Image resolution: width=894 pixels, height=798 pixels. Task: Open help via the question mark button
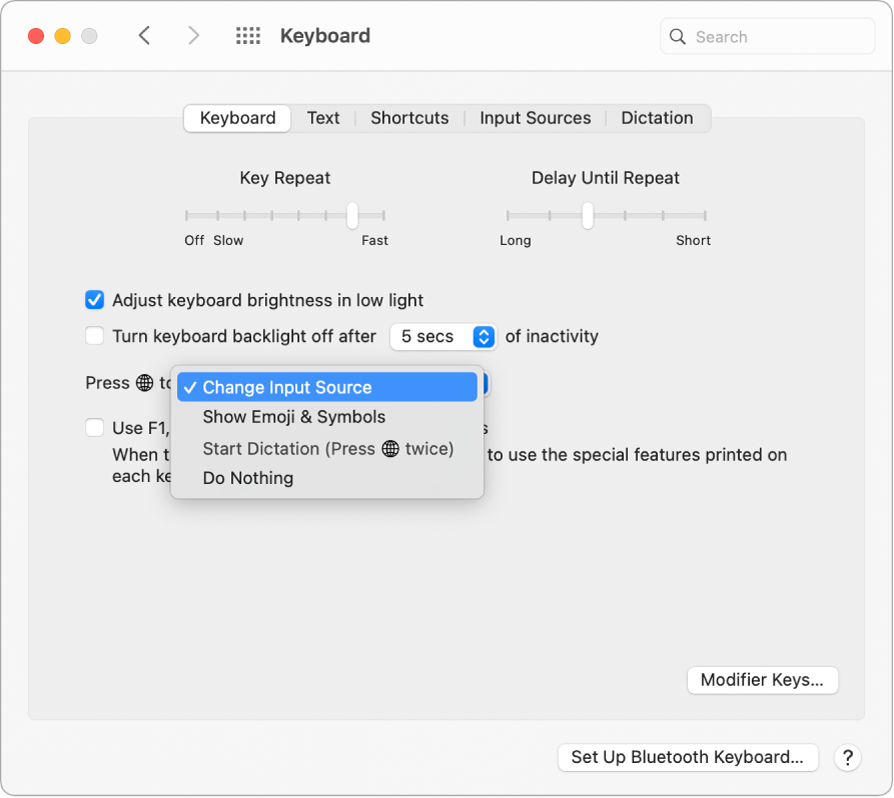pyautogui.click(x=847, y=758)
